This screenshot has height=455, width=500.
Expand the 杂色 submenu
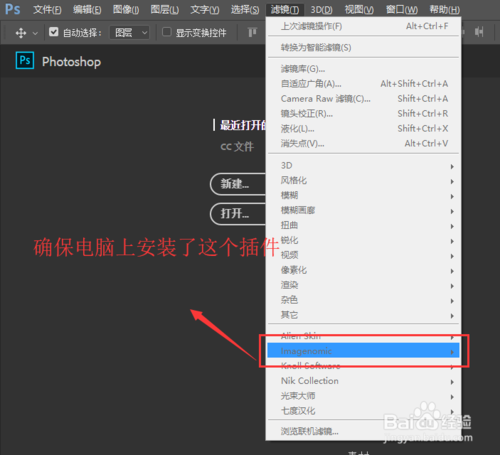pyautogui.click(x=364, y=300)
